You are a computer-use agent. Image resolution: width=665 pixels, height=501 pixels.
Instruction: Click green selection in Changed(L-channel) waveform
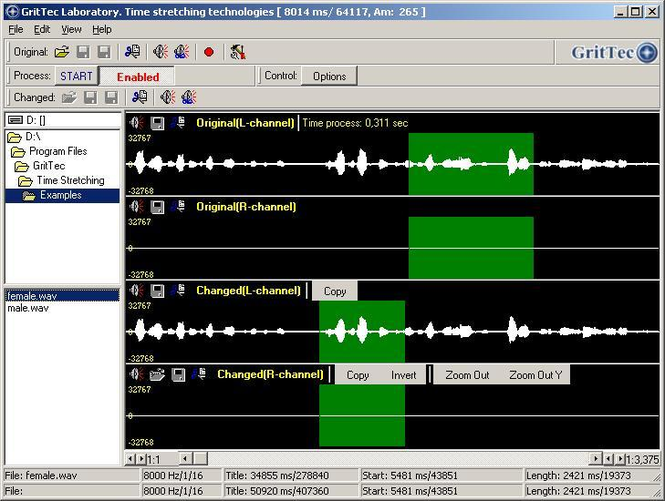[362, 331]
